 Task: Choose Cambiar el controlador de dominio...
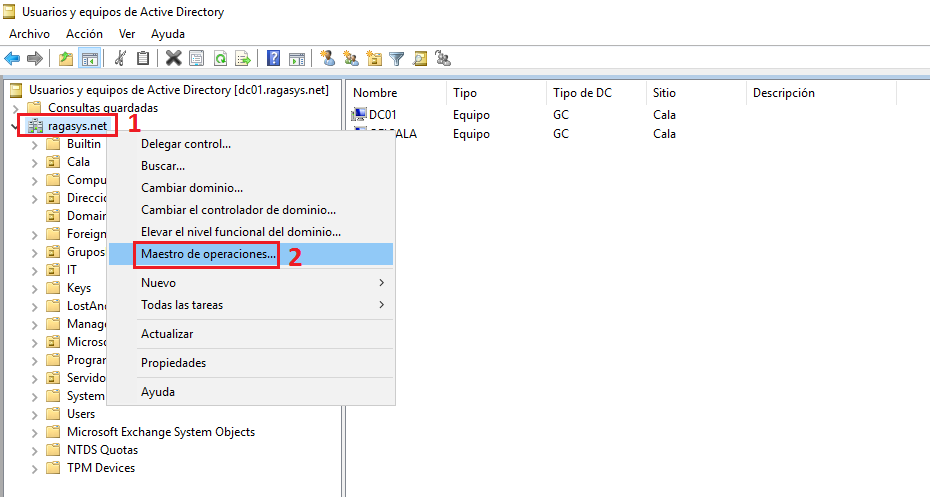click(x=251, y=210)
